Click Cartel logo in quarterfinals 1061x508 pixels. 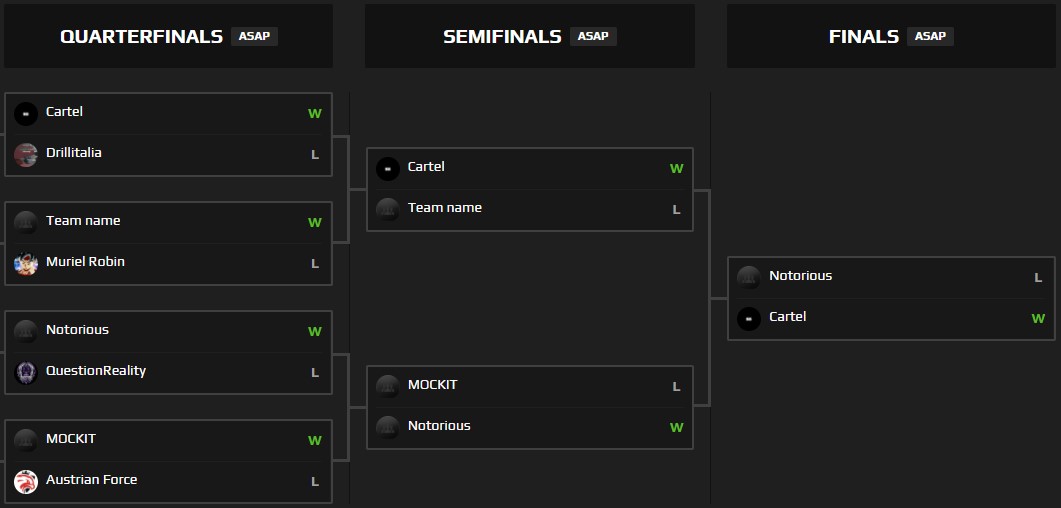pos(26,114)
